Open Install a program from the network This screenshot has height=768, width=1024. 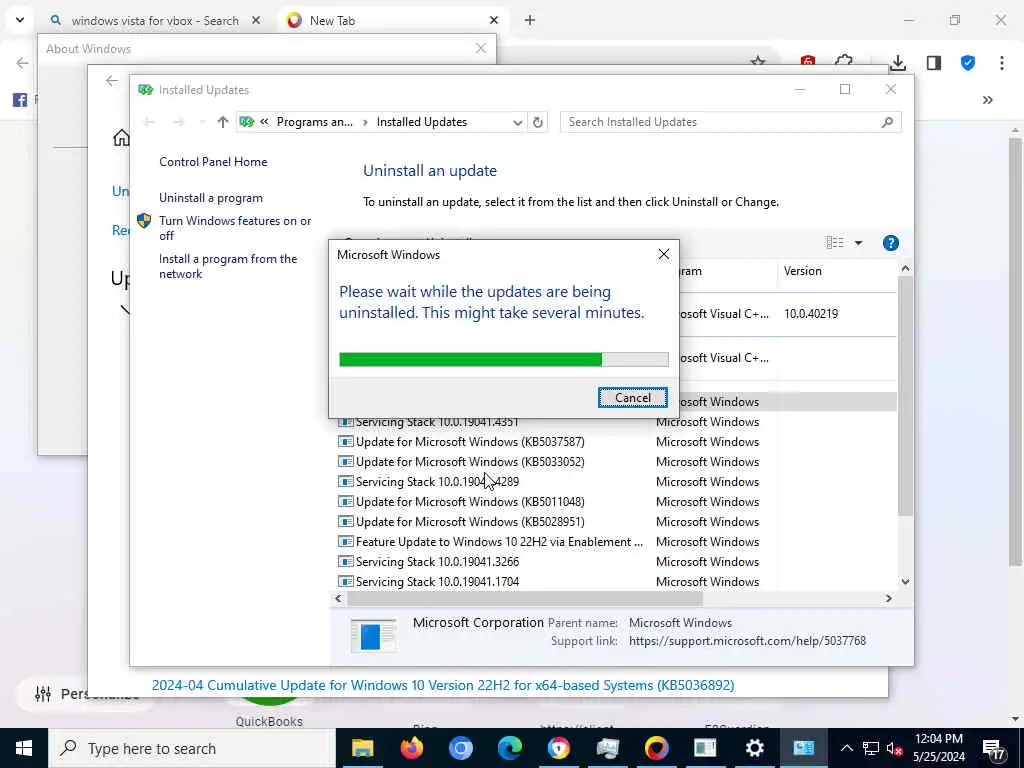pyautogui.click(x=228, y=266)
